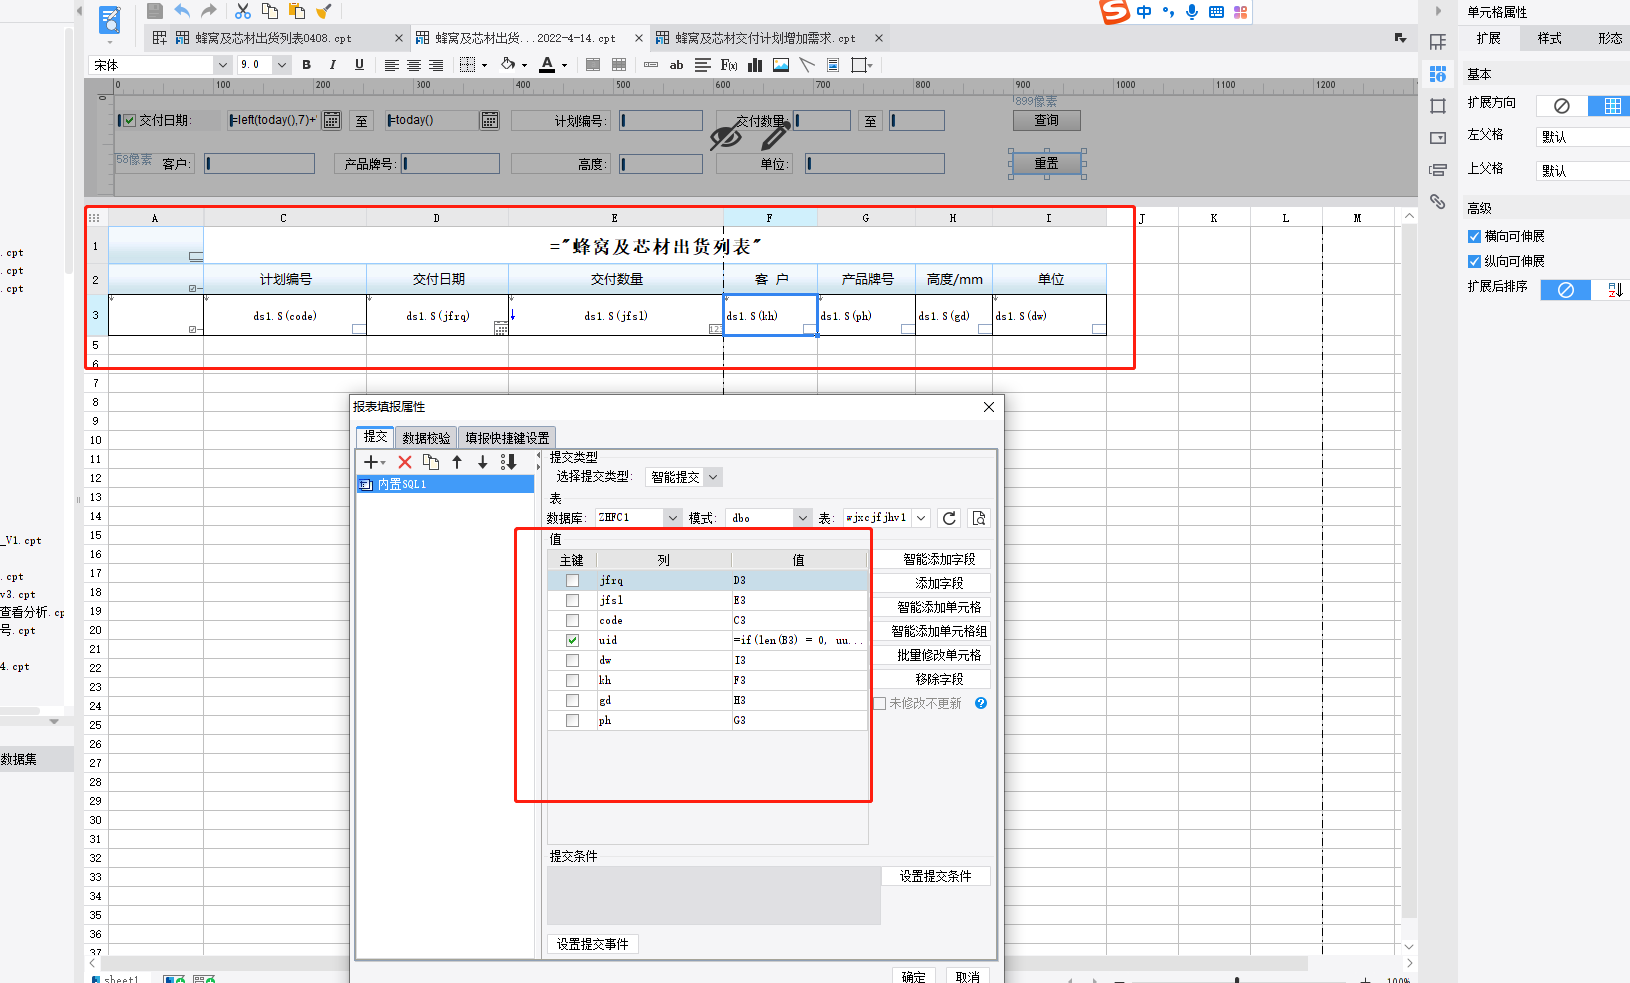Insert an image element
This screenshot has width=1630, height=983.
781,65
